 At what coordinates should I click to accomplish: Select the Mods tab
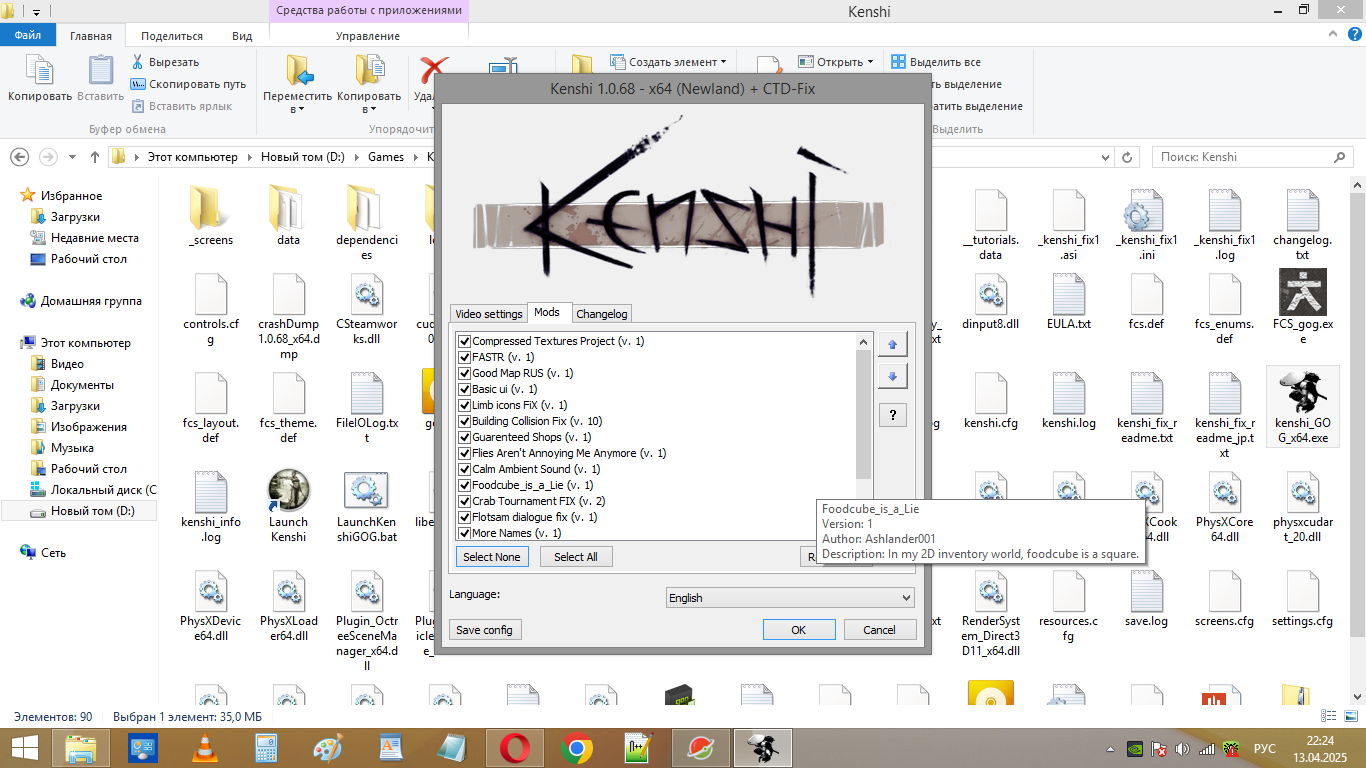(x=547, y=312)
